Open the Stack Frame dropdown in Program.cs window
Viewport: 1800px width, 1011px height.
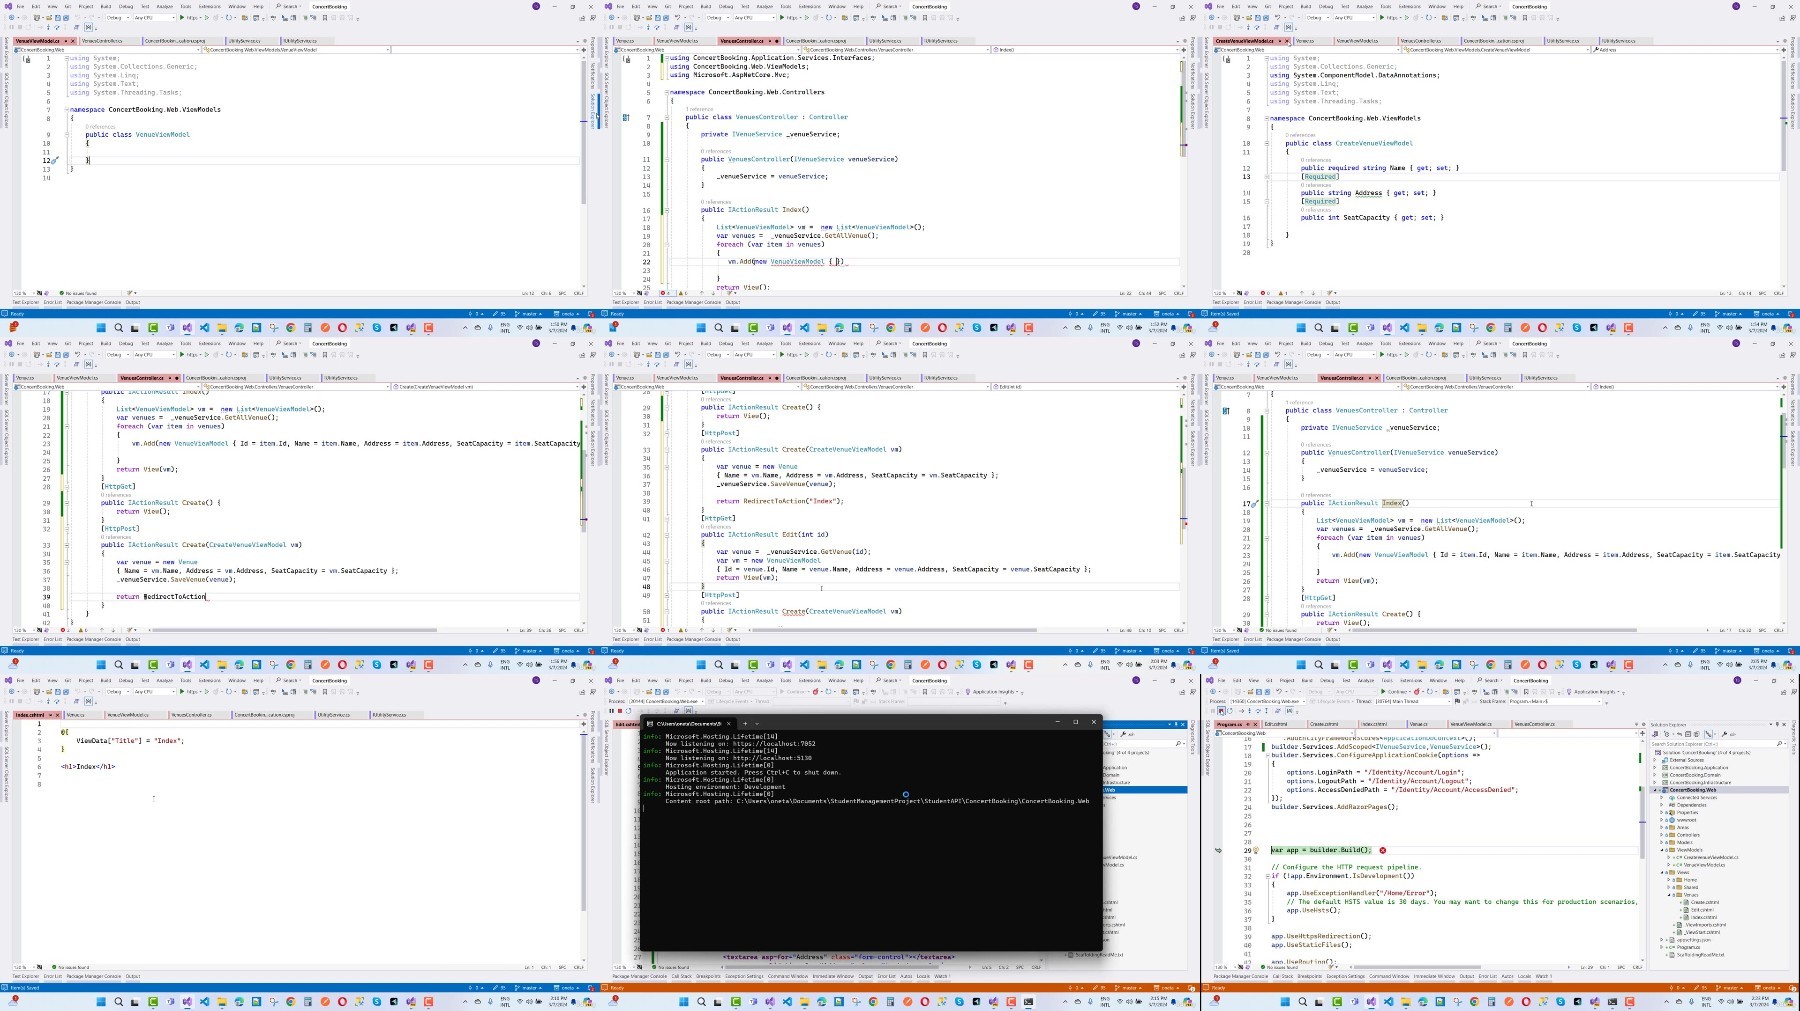(x=1555, y=701)
